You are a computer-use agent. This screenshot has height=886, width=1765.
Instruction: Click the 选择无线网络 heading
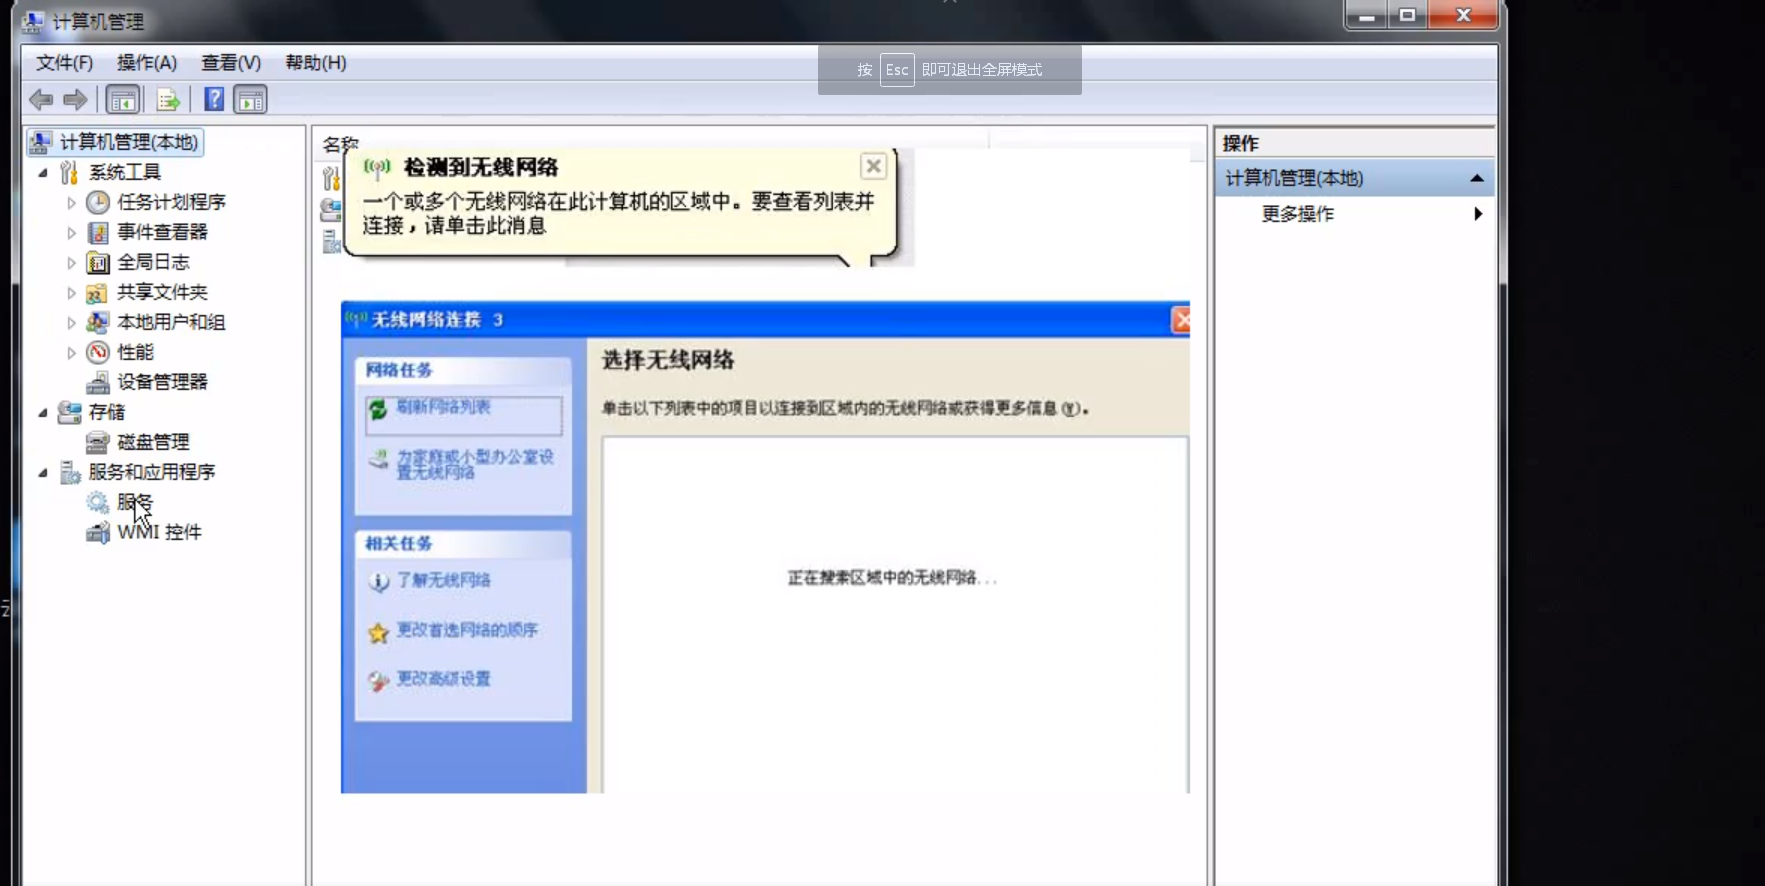coord(668,360)
